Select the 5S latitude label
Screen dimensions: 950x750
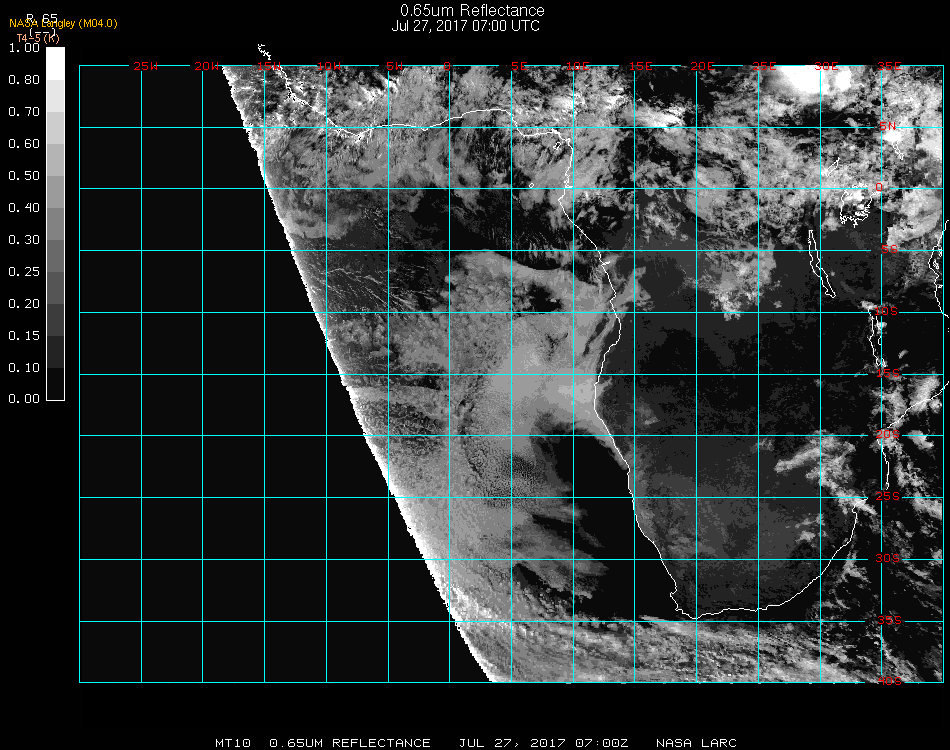889,250
